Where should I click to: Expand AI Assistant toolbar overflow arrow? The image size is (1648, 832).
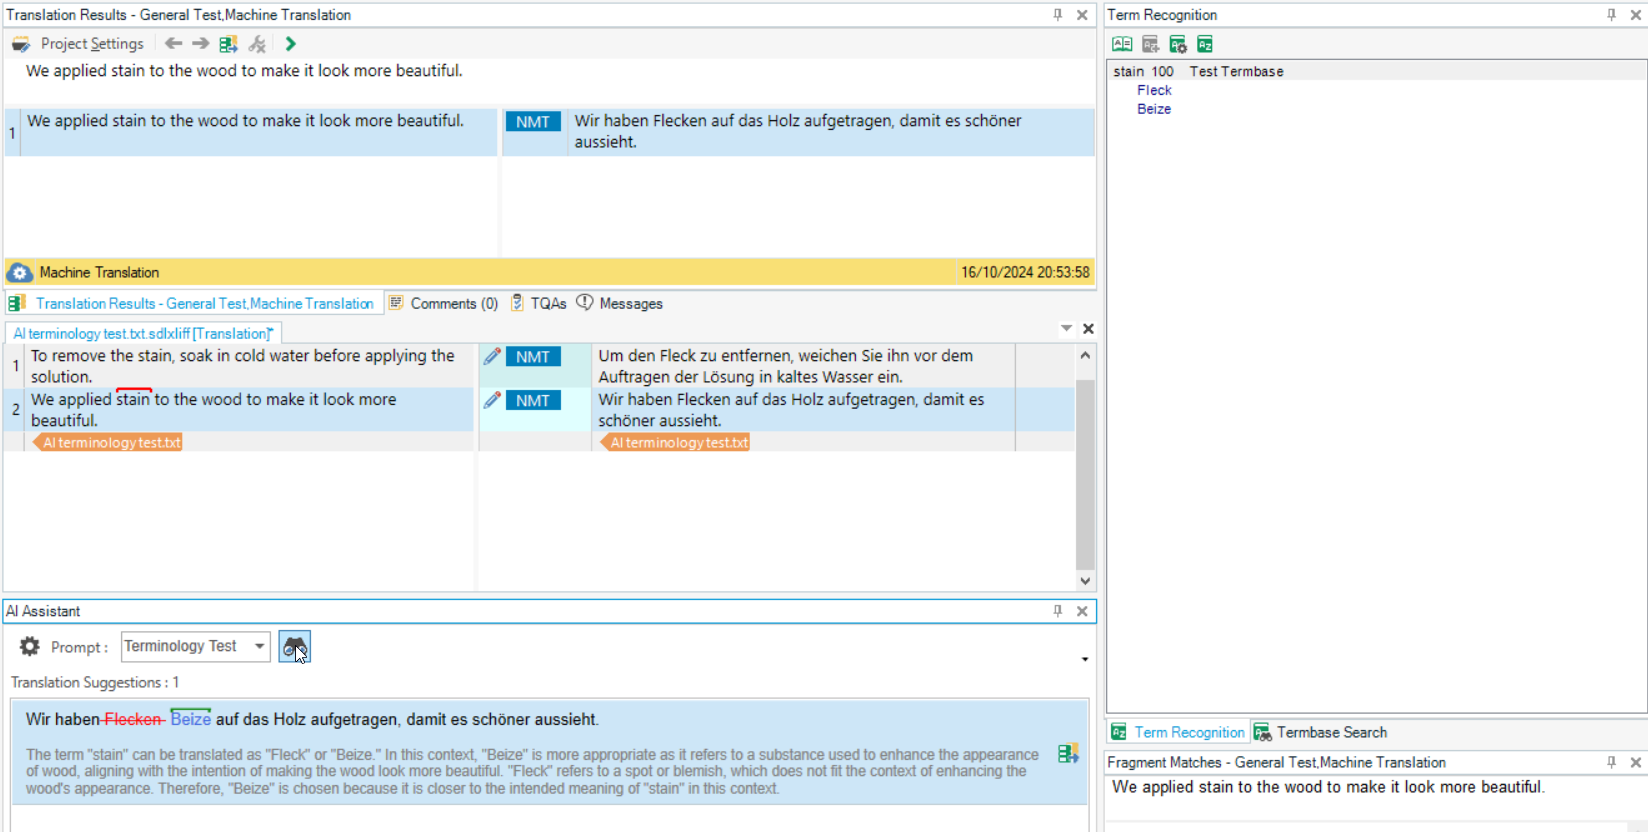click(1085, 659)
